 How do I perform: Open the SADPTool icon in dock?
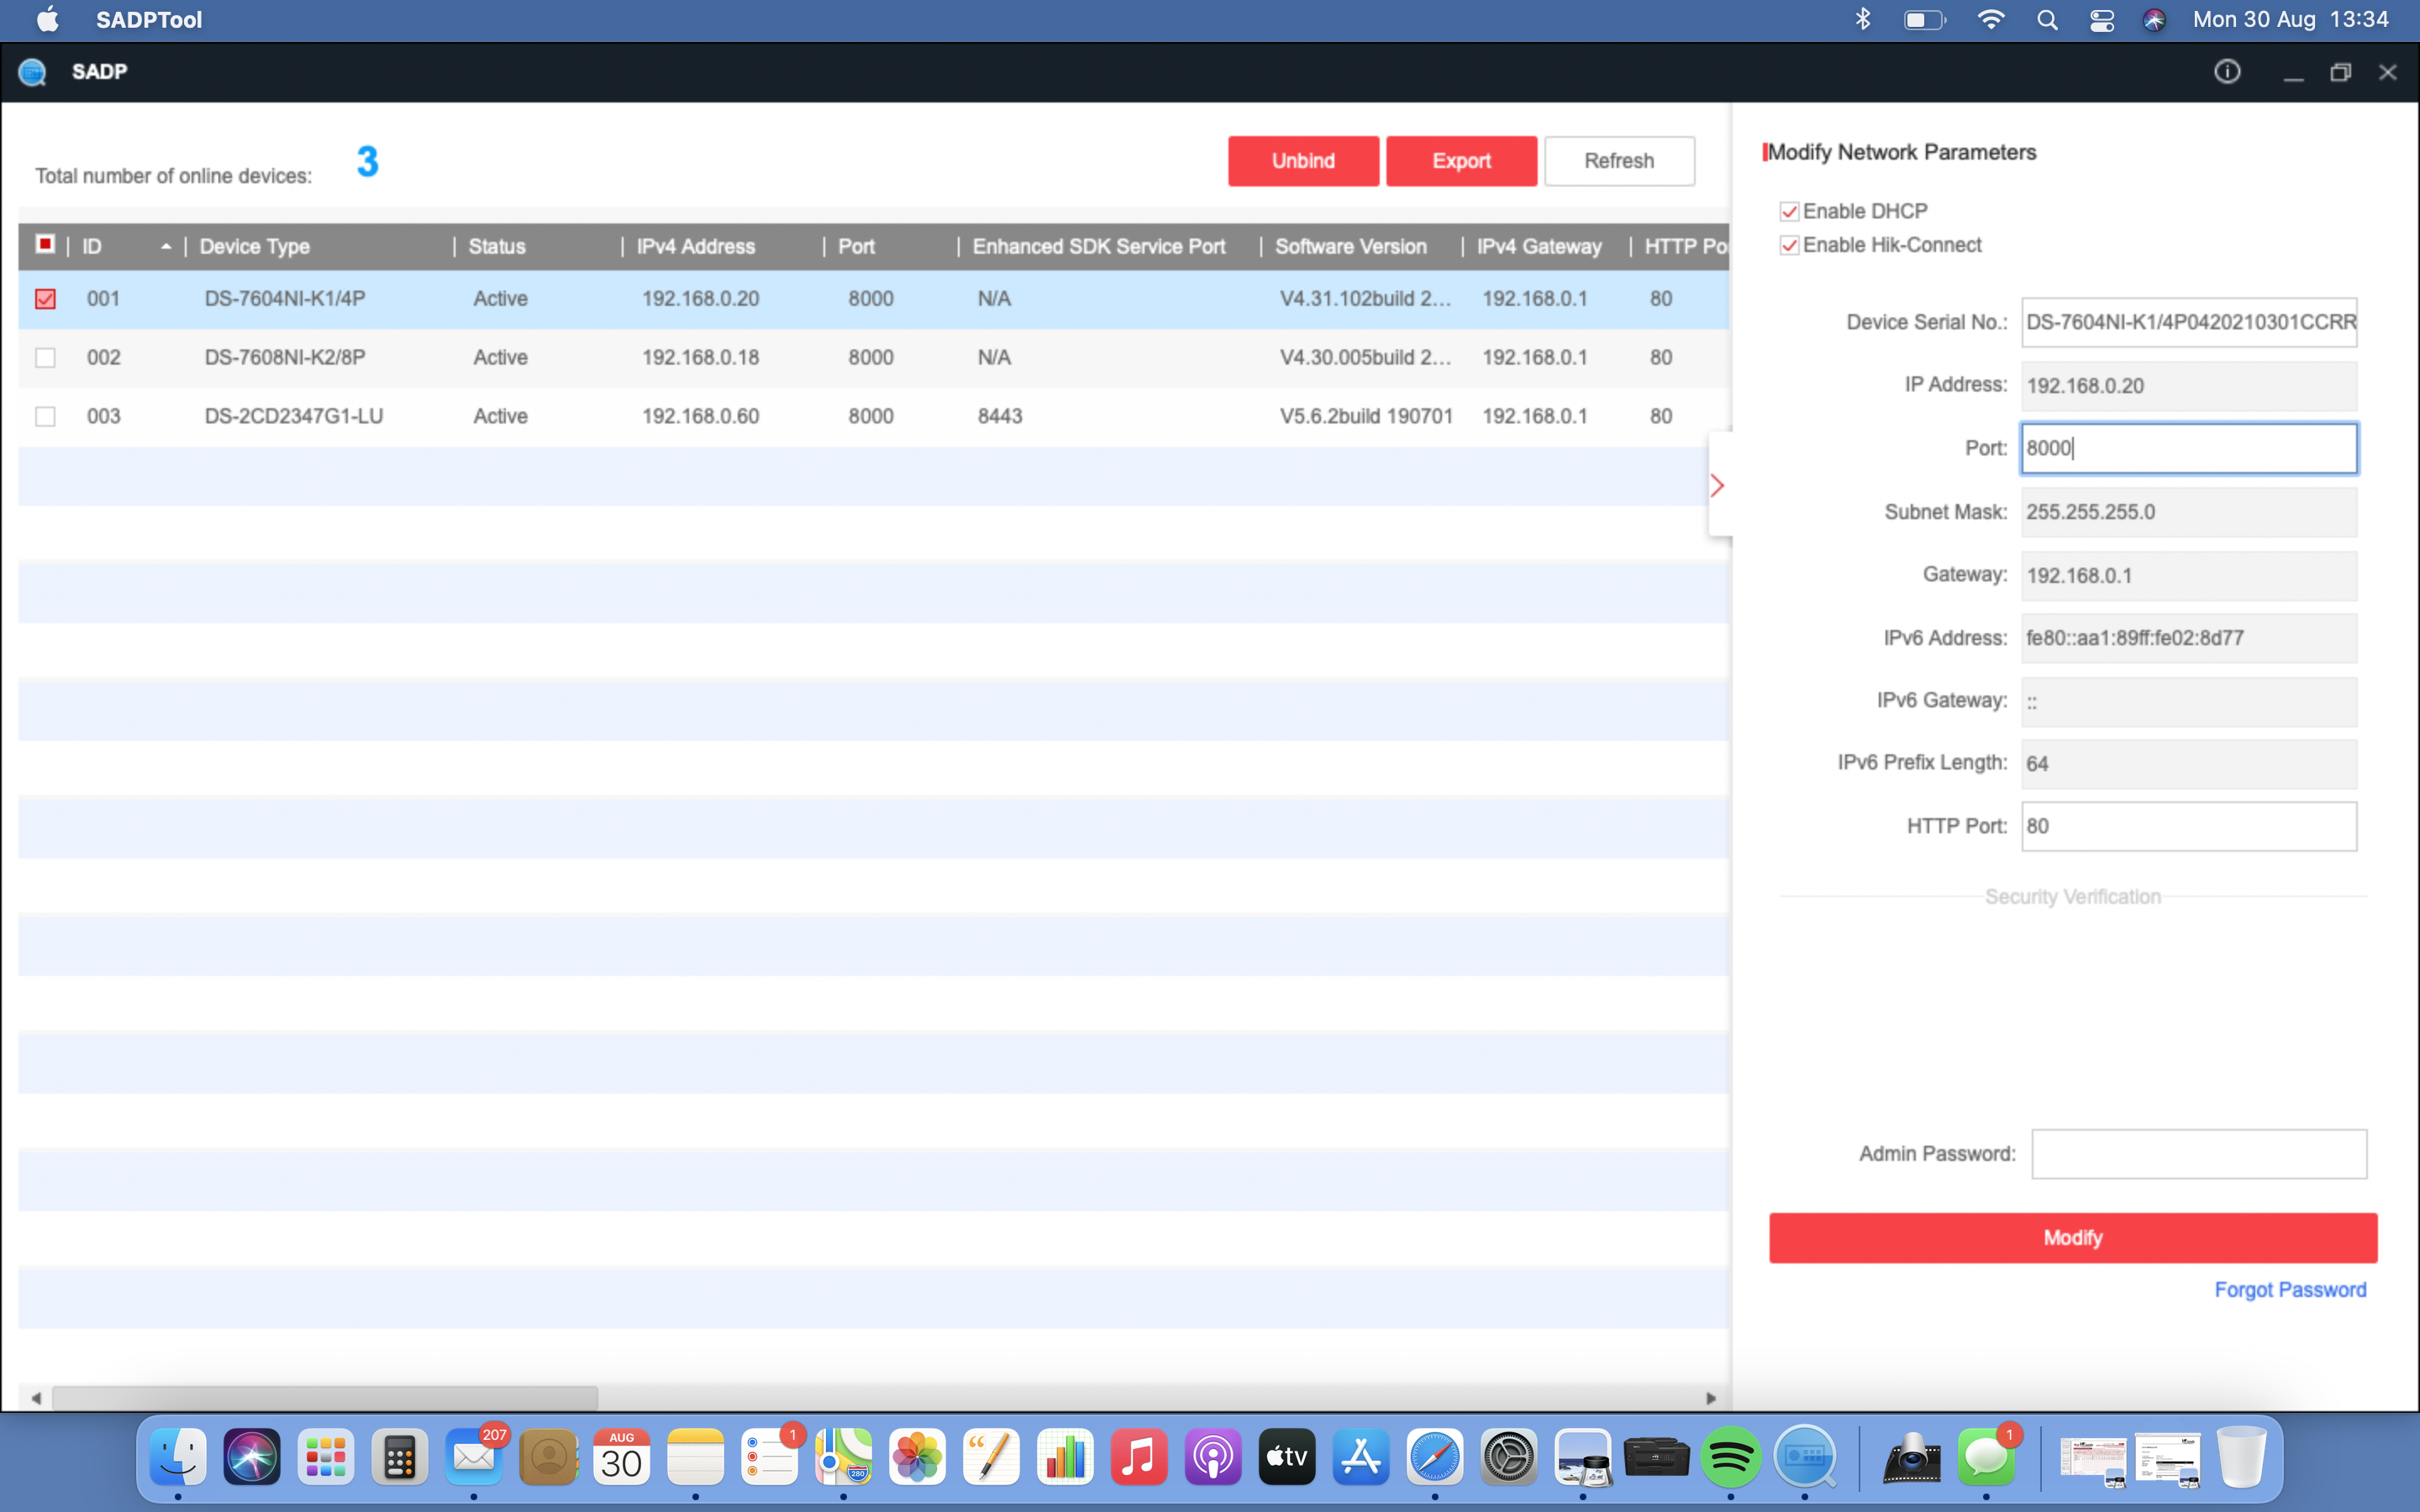pyautogui.click(x=1804, y=1457)
